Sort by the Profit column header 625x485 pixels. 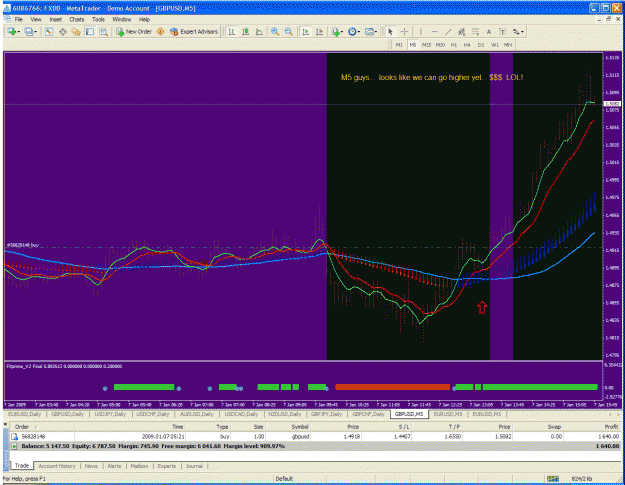click(x=611, y=426)
